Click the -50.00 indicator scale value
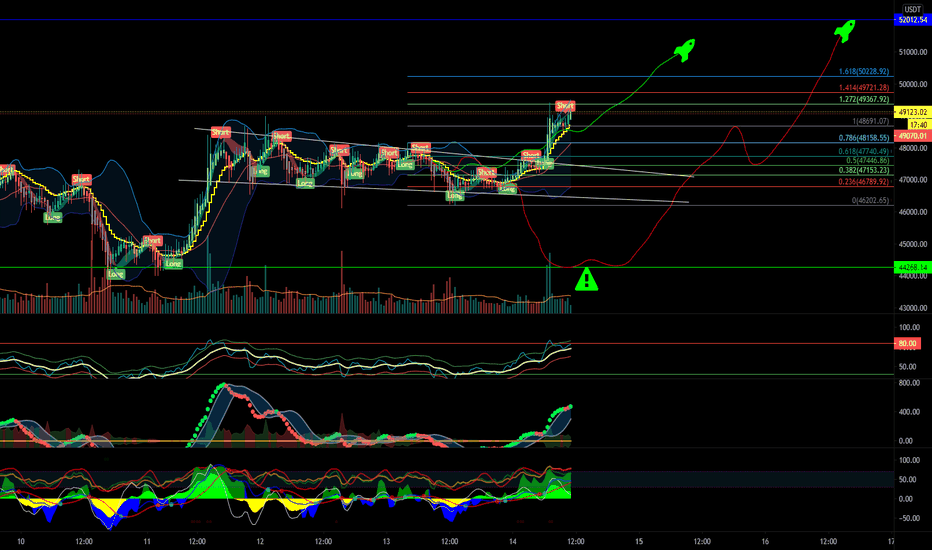This screenshot has height=550, width=932. [908, 518]
